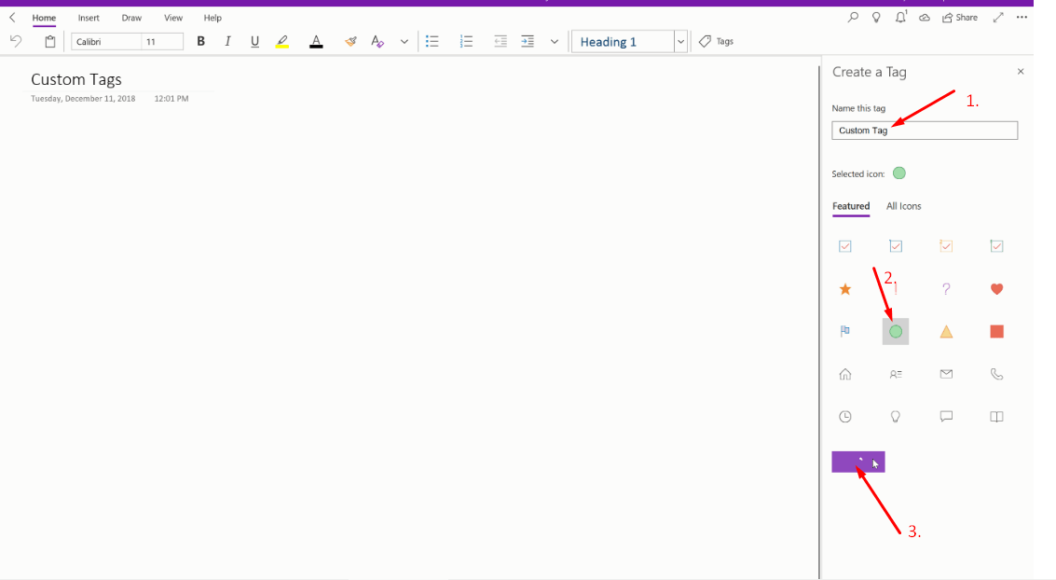Image resolution: width=1056 pixels, height=580 pixels.
Task: Switch to the All Icons tab
Action: tap(903, 206)
